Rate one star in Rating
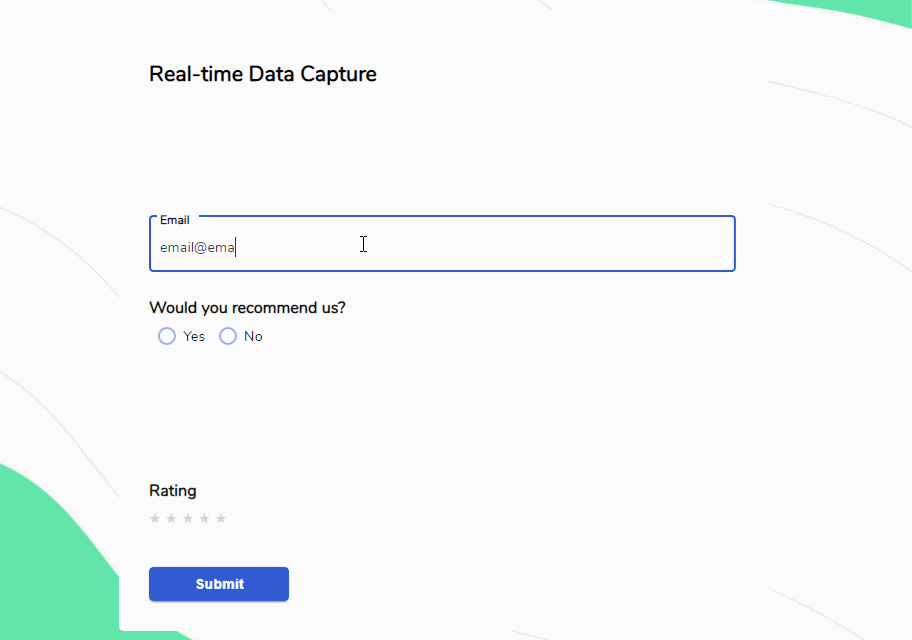 coord(155,518)
